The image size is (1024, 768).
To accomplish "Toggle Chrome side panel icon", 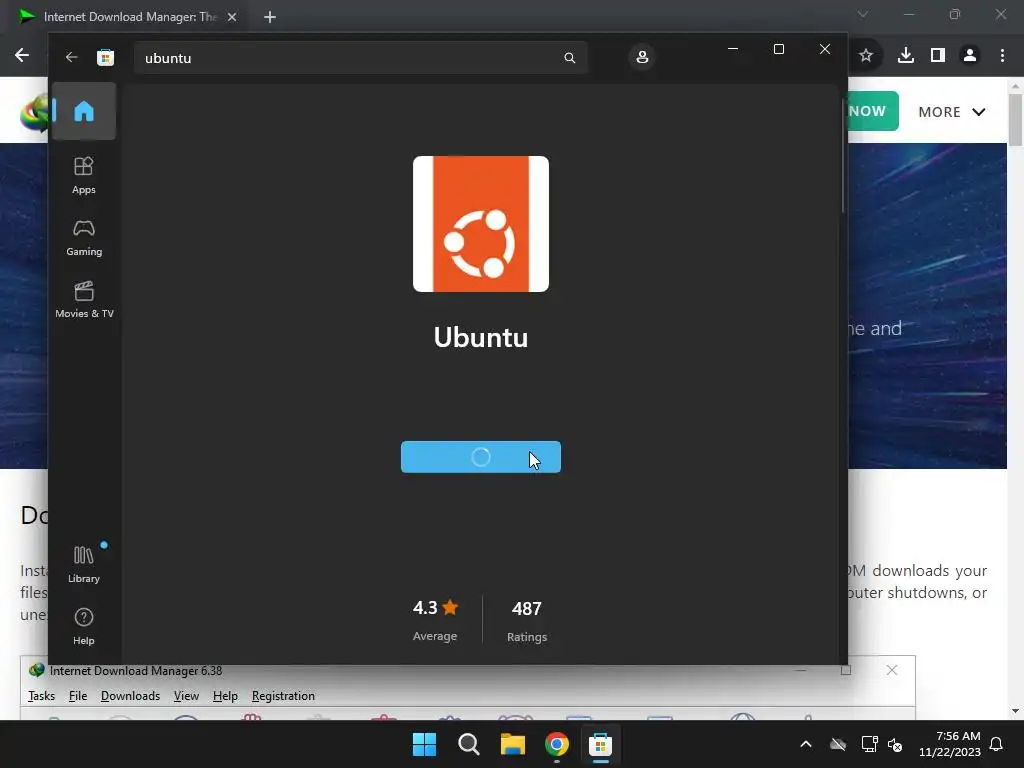I will pyautogui.click(x=938, y=56).
